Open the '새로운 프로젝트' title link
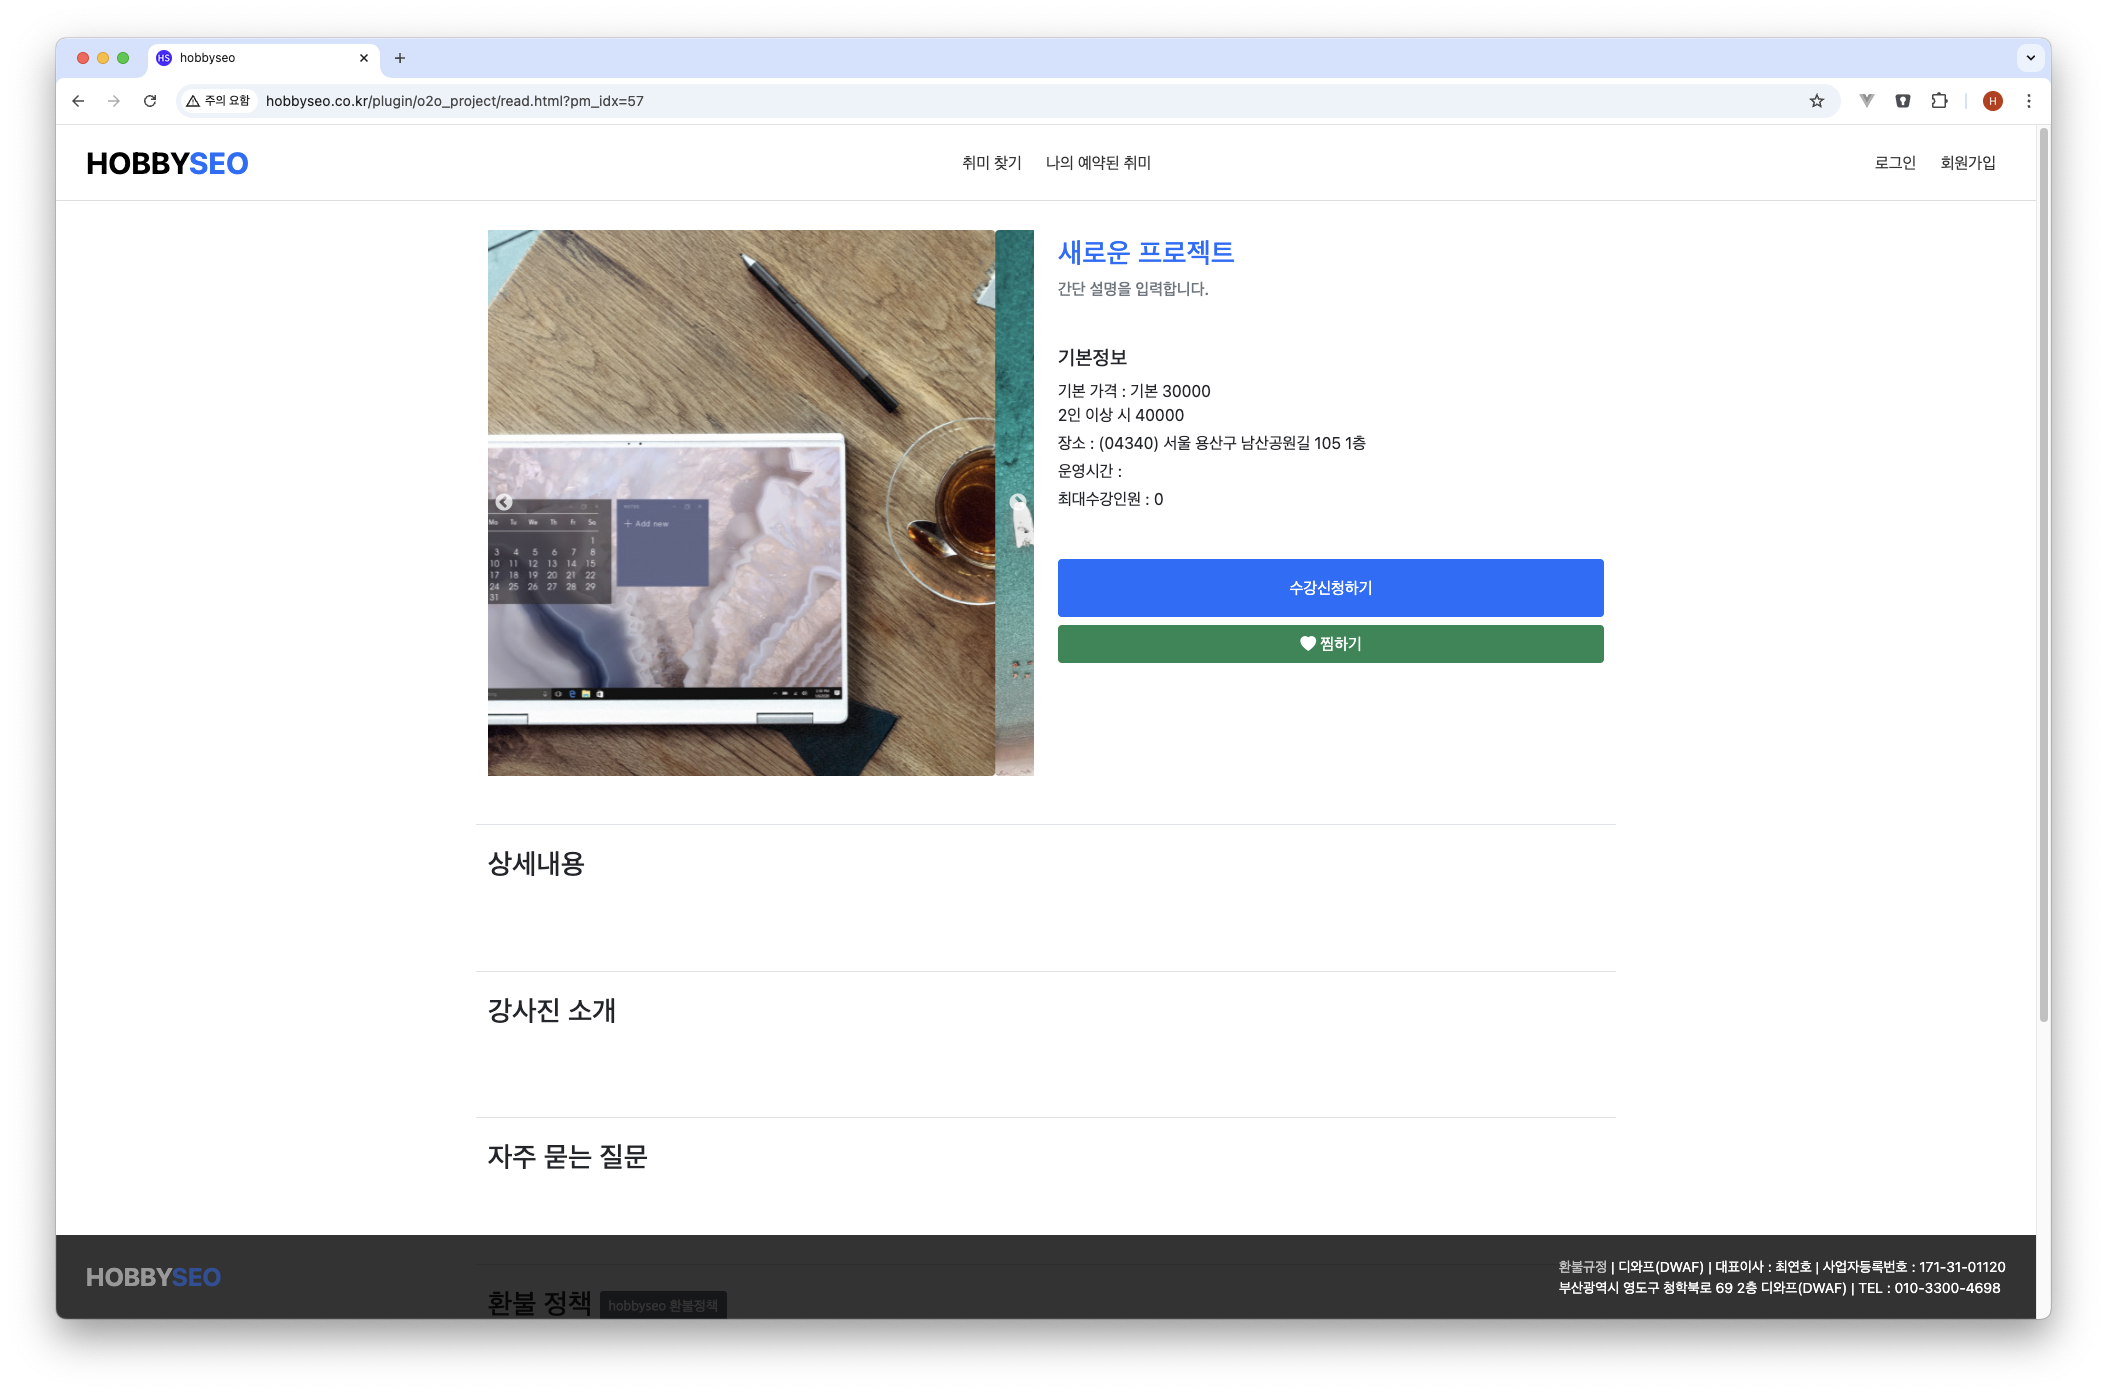Screen dimensions: 2107x1393 (x=1146, y=252)
